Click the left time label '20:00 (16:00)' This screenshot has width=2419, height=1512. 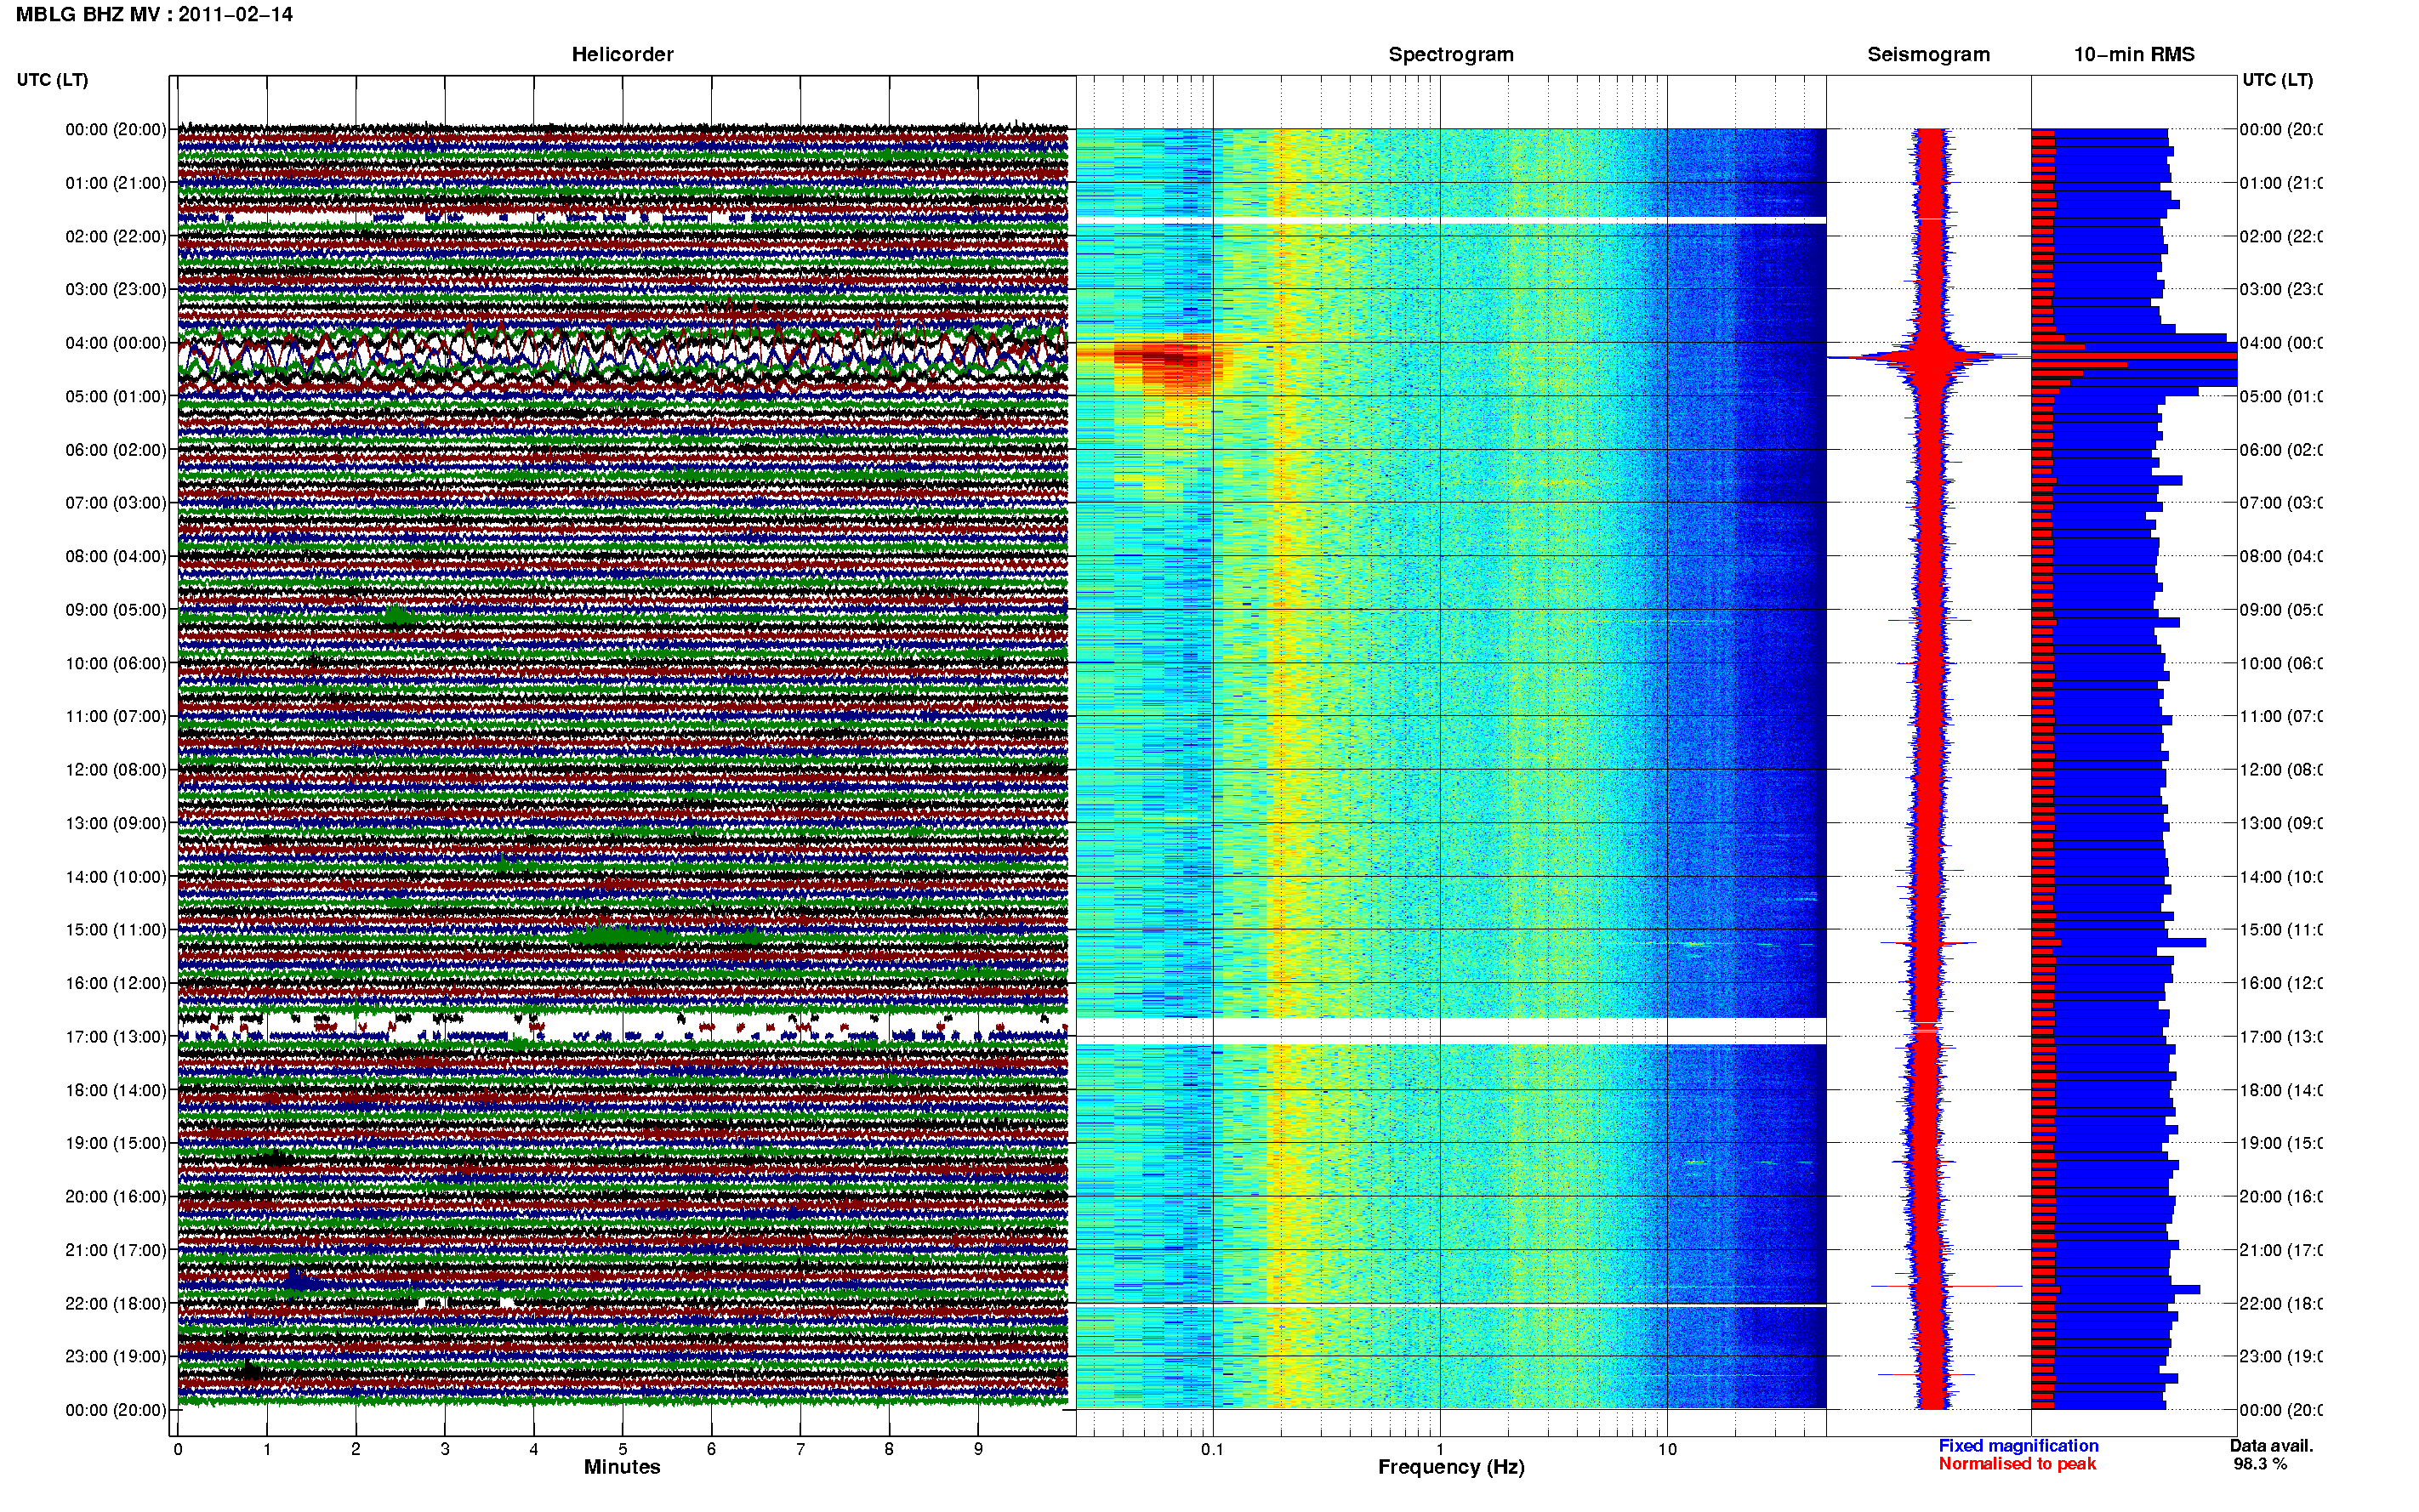tap(116, 1196)
